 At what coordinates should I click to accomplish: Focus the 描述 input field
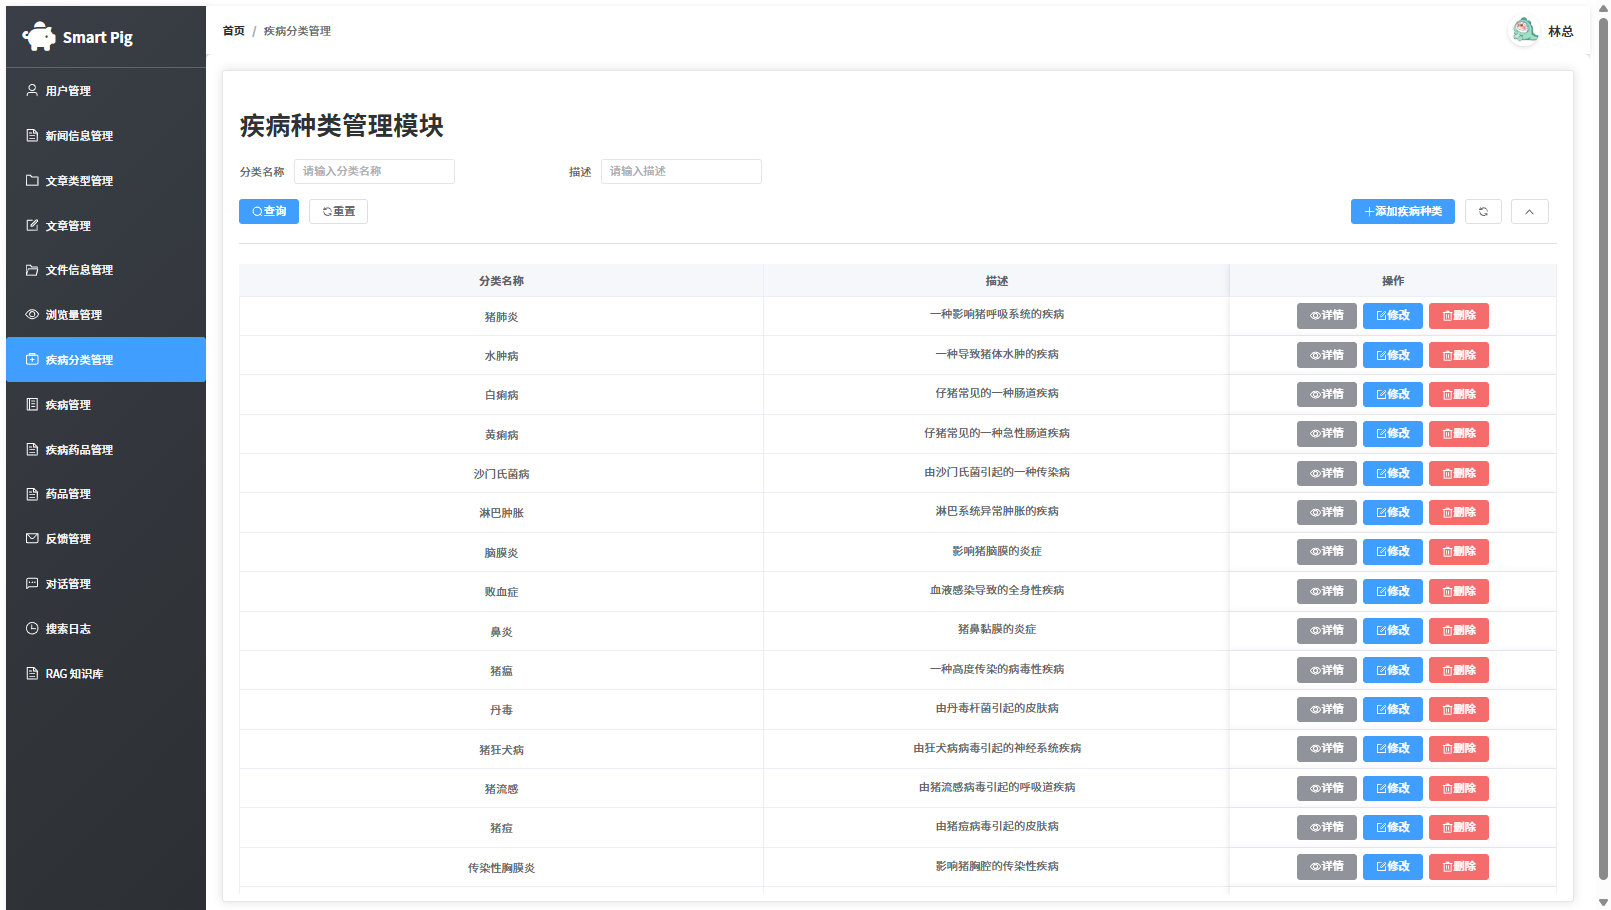tap(681, 171)
